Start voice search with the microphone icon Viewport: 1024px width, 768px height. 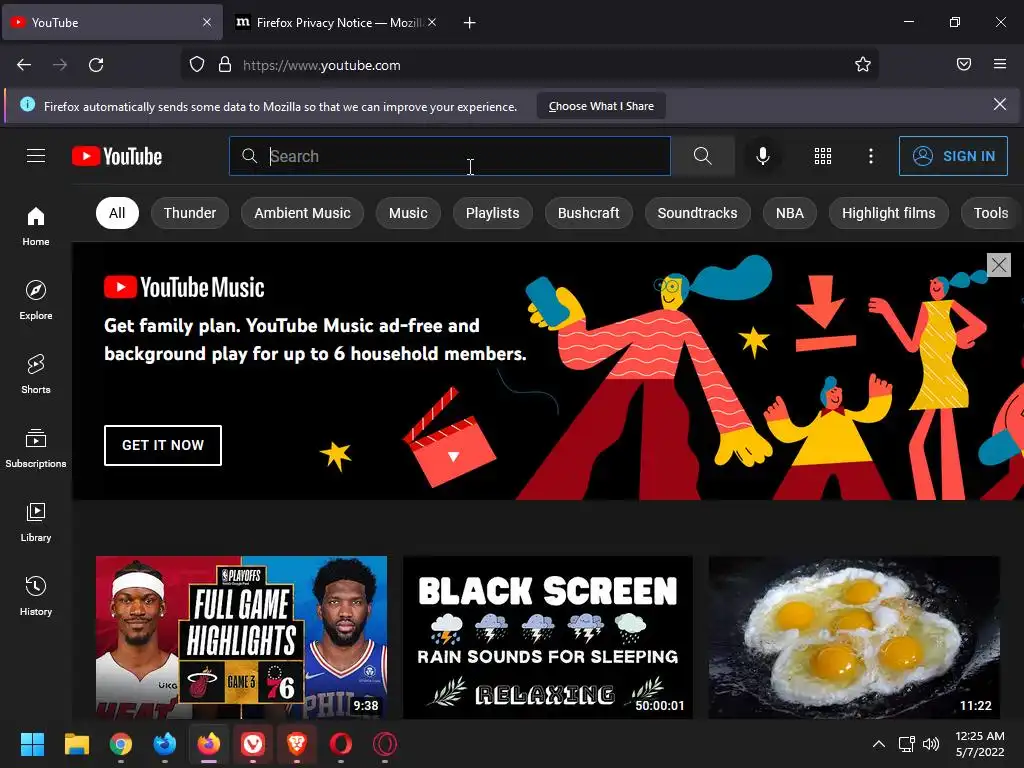pos(762,156)
